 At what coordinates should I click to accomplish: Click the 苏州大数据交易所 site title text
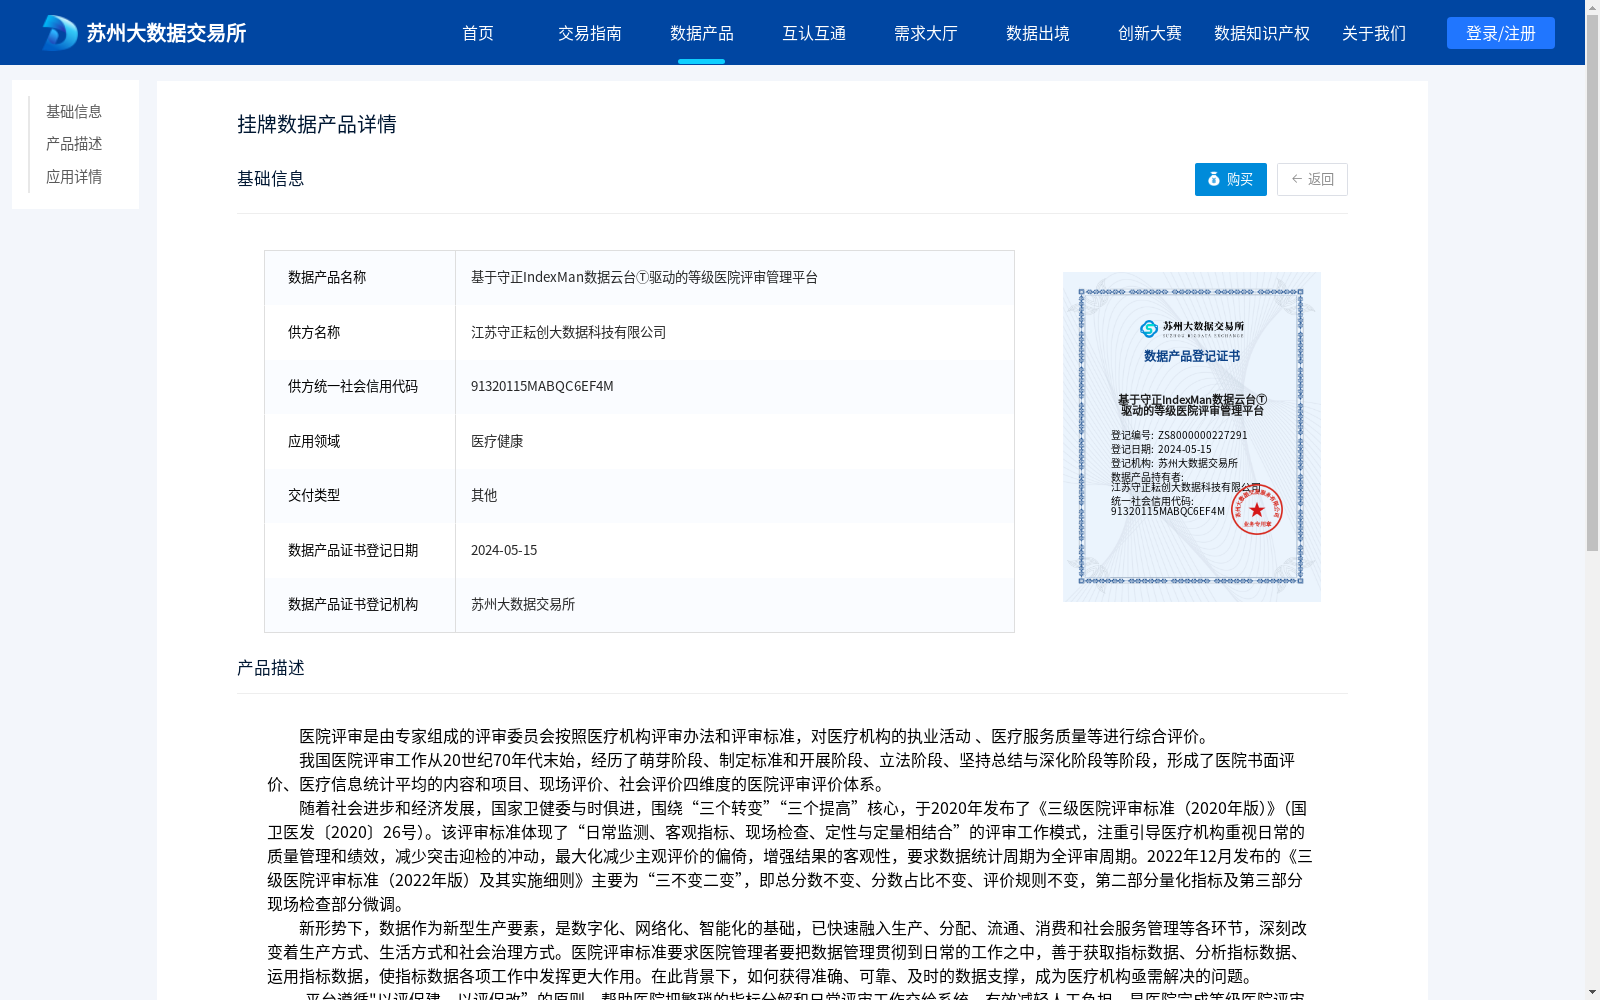[166, 33]
